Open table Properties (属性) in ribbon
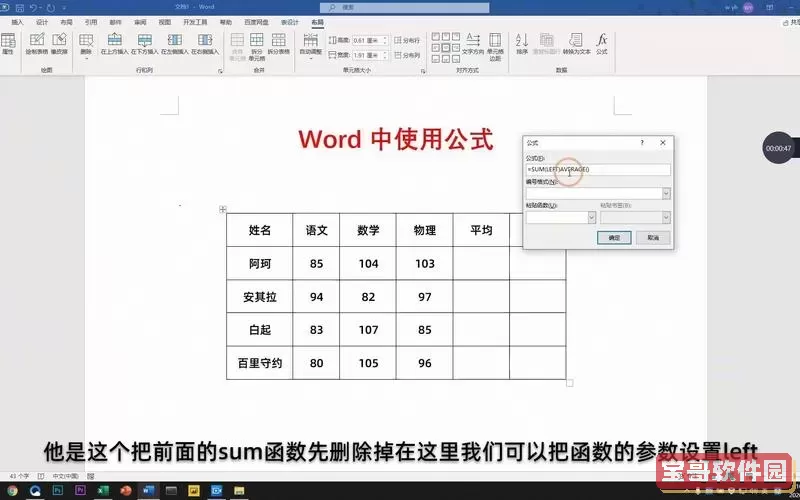This screenshot has height=500, width=800. [x=8, y=44]
